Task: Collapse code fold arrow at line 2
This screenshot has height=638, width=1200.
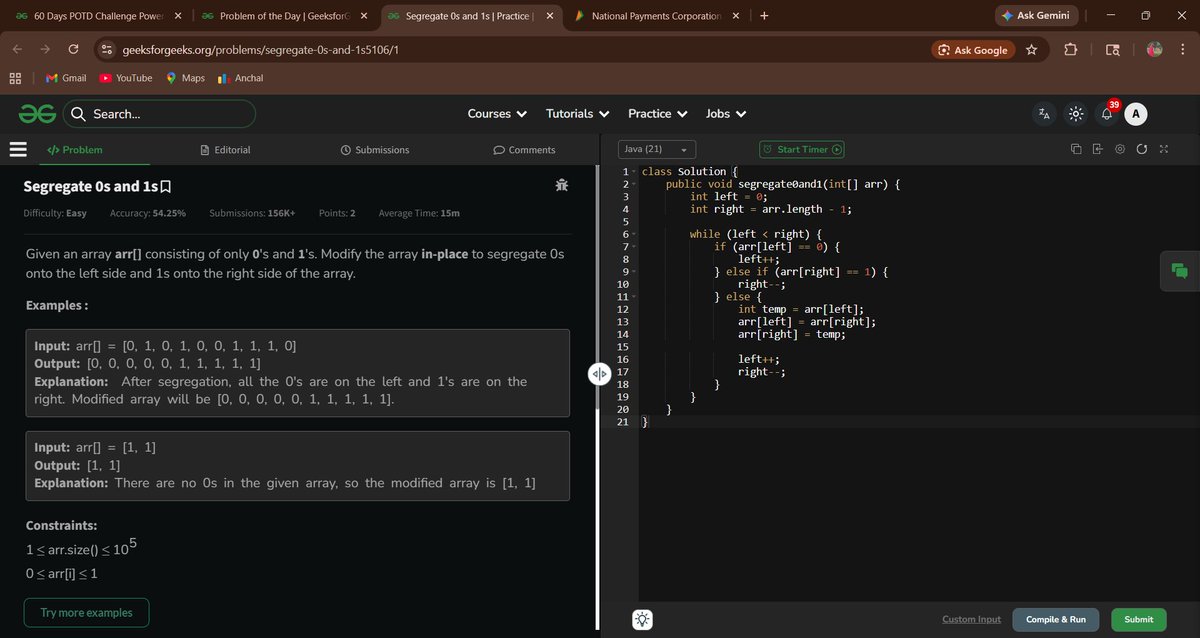Action: (634, 185)
